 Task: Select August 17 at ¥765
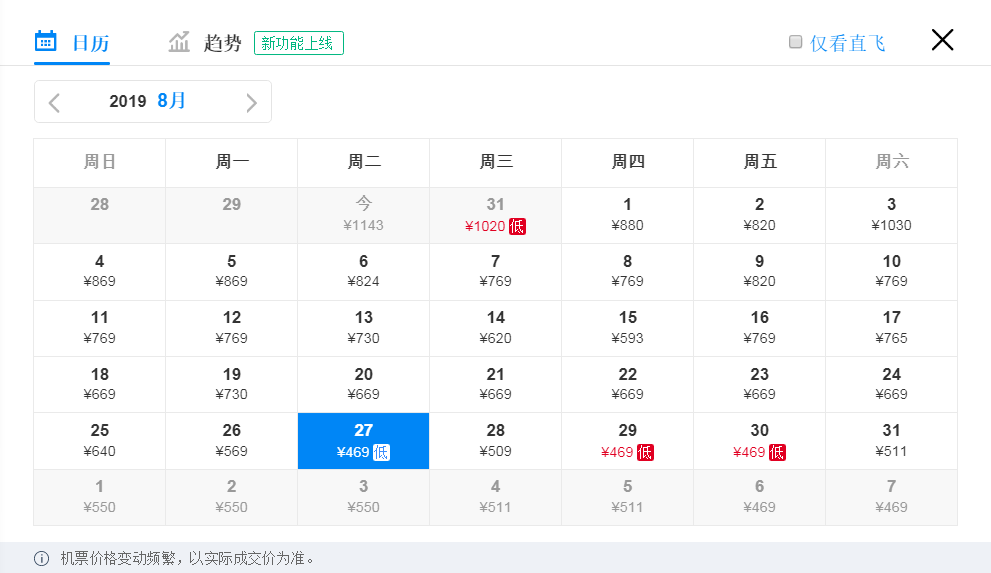[892, 329]
